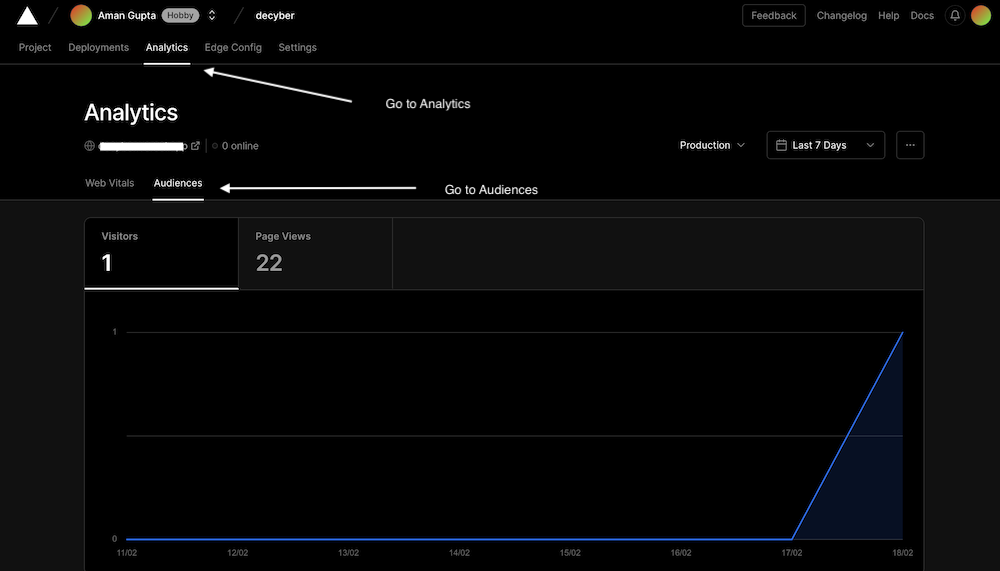The image size is (1000, 571).
Task: Open notifications bell icon
Action: click(955, 16)
